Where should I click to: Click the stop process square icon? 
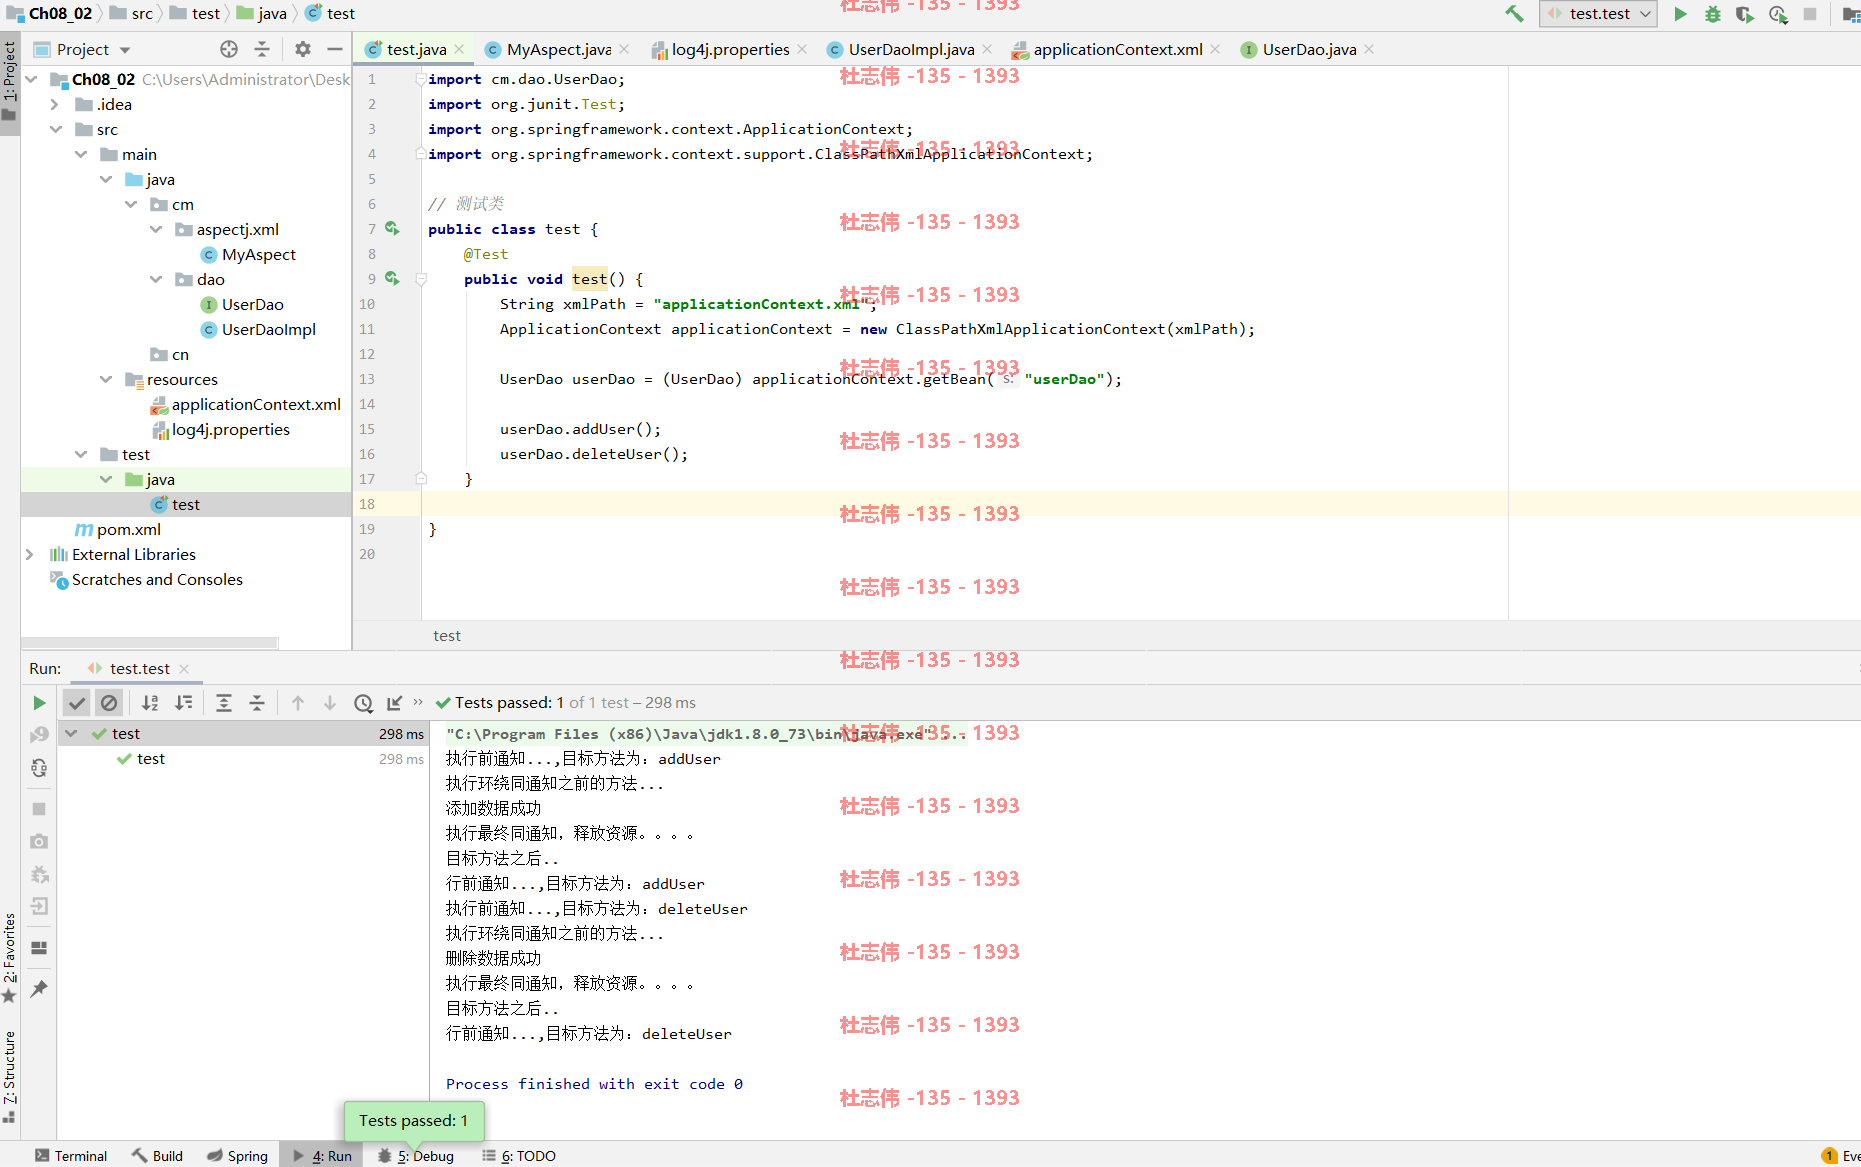pyautogui.click(x=1810, y=14)
